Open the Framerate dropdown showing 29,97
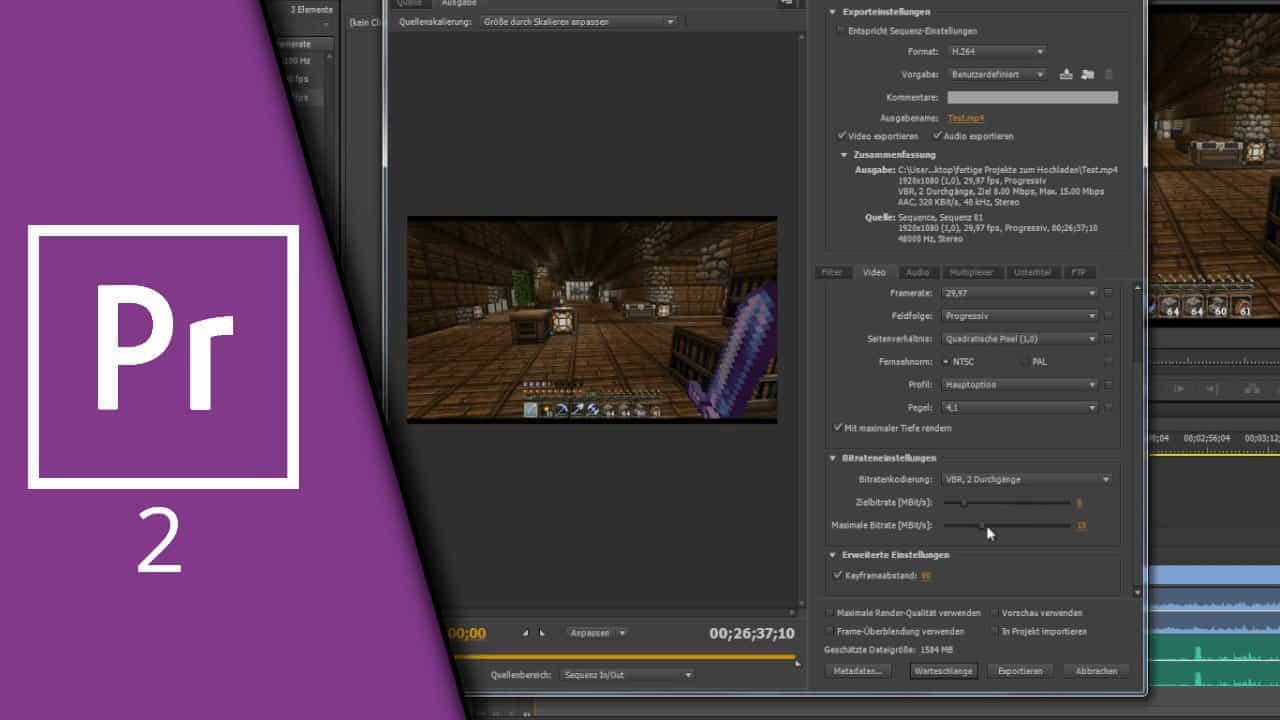This screenshot has width=1280, height=720. pyautogui.click(x=1020, y=293)
